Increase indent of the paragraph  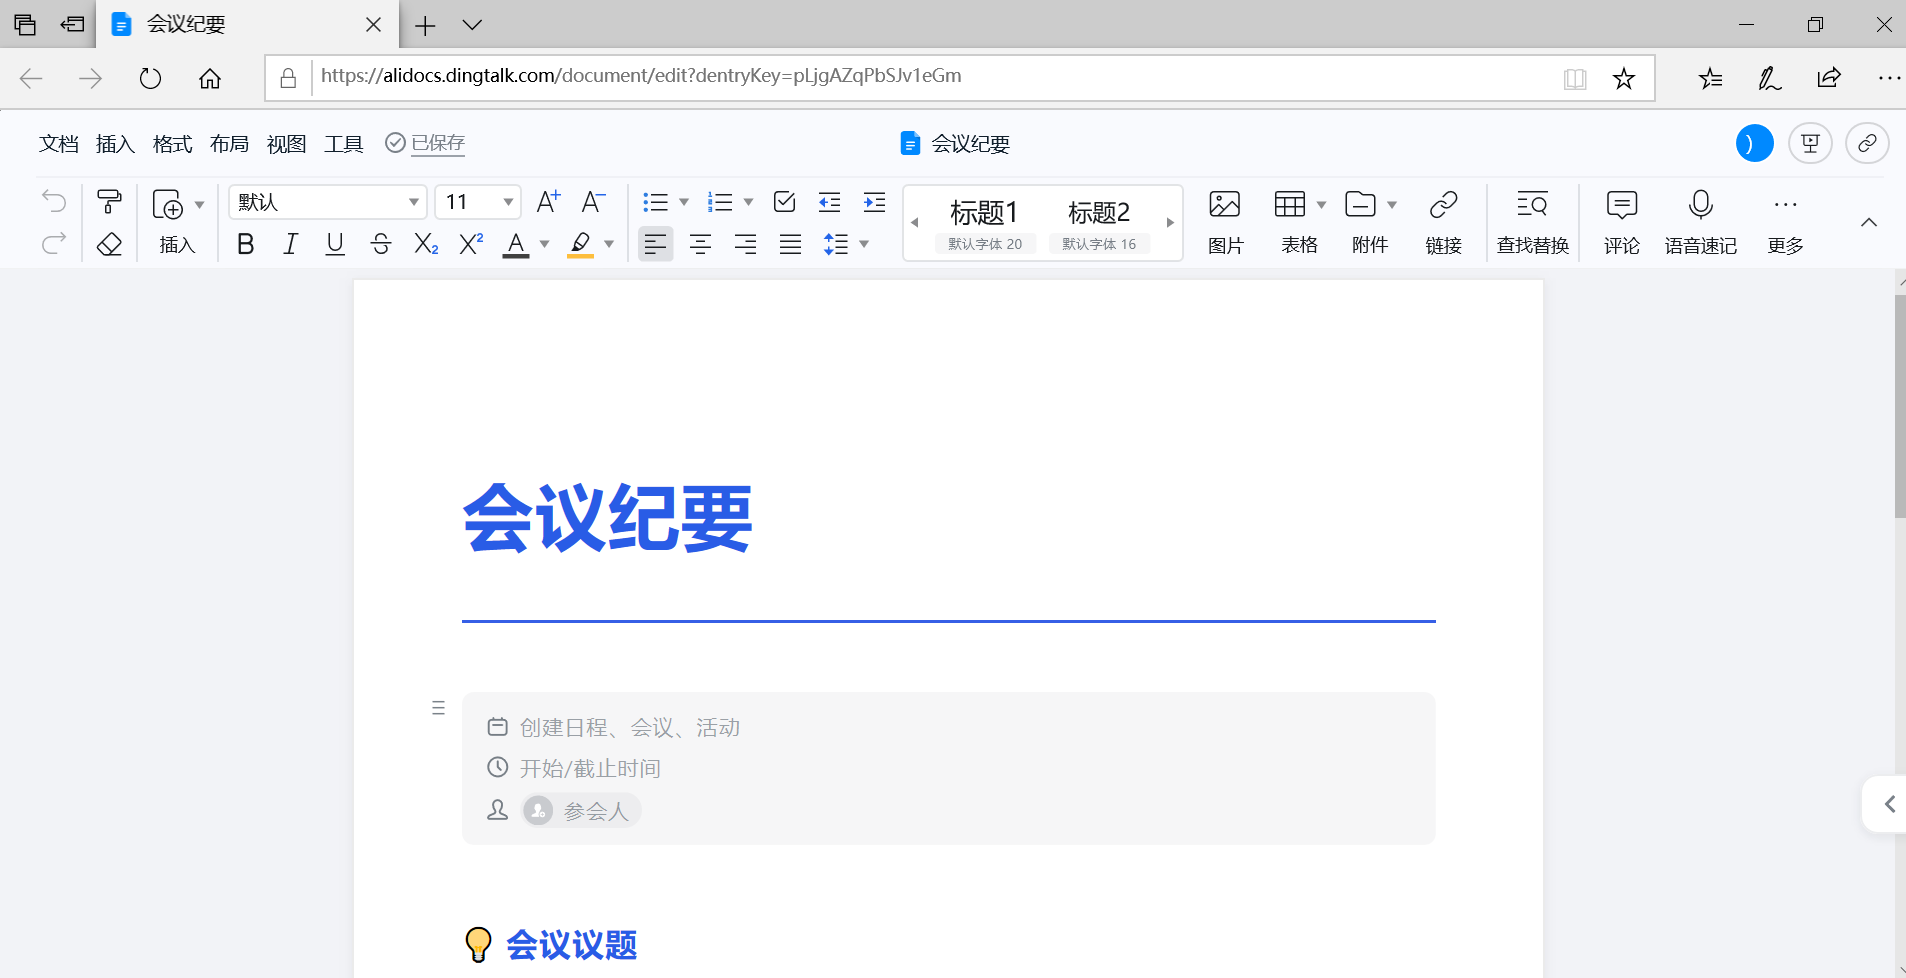tap(874, 202)
